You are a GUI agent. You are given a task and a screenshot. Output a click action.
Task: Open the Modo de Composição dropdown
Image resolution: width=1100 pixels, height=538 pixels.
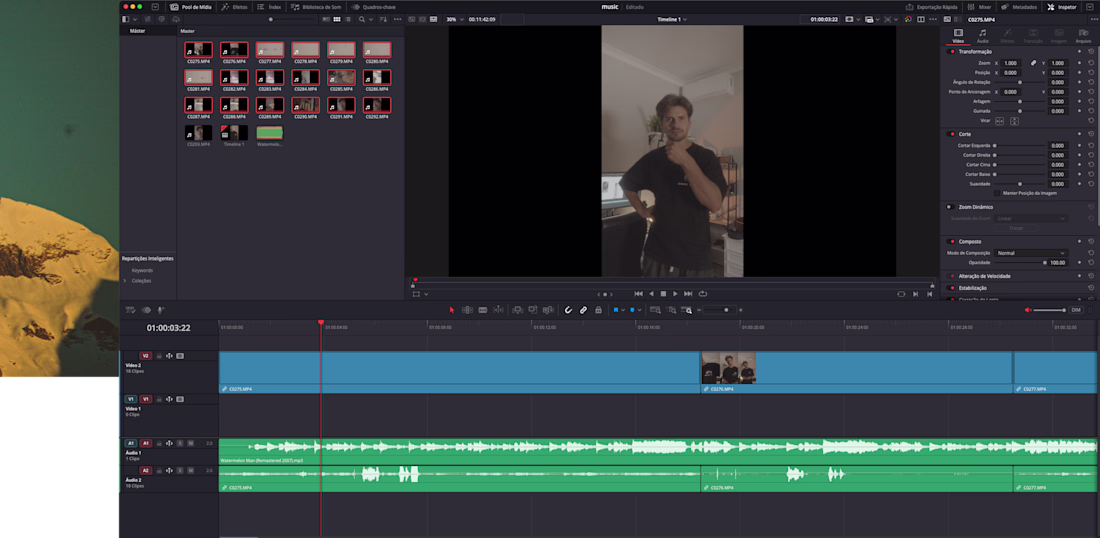[x=1031, y=253]
